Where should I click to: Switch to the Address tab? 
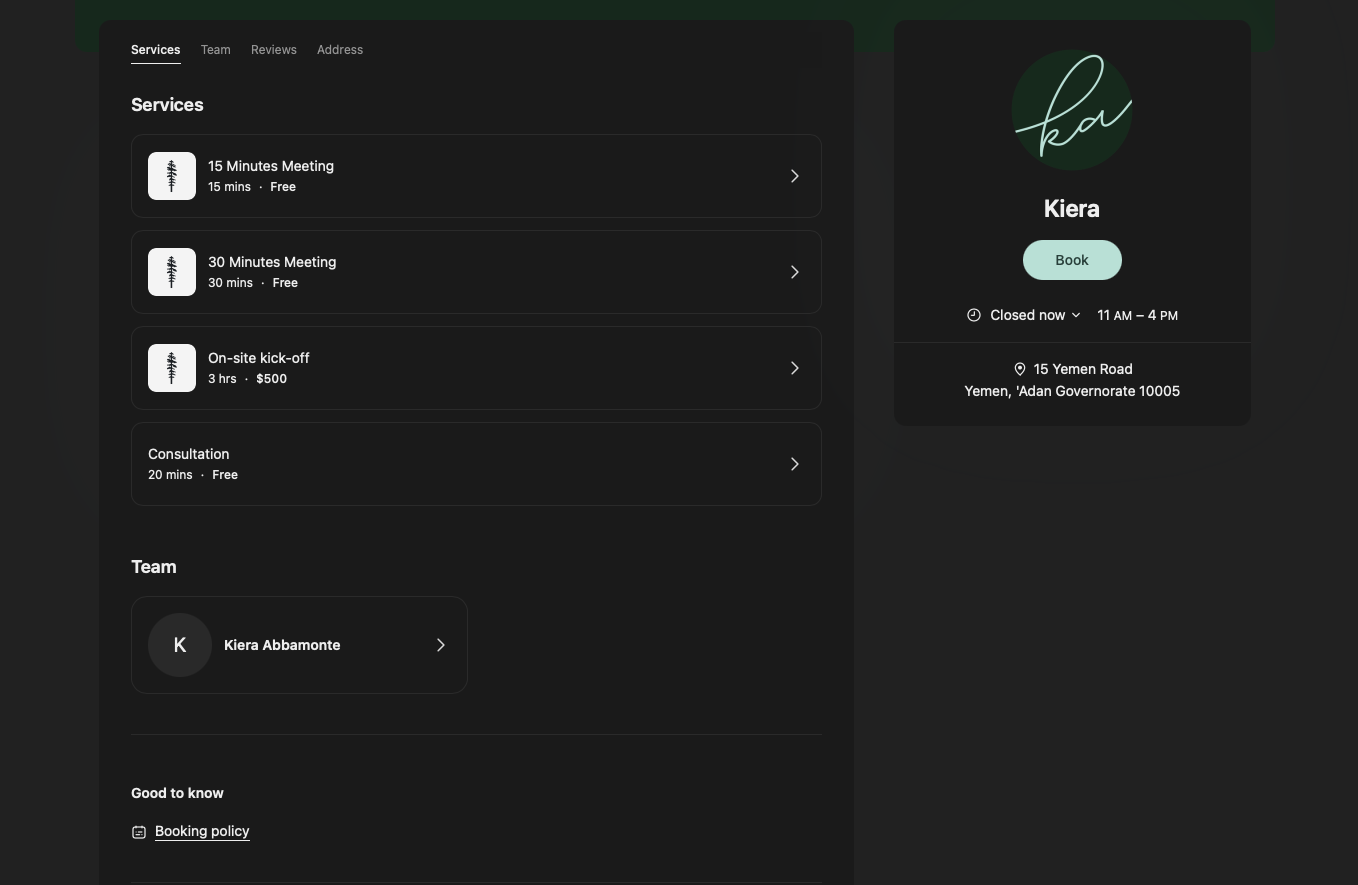pyautogui.click(x=340, y=49)
